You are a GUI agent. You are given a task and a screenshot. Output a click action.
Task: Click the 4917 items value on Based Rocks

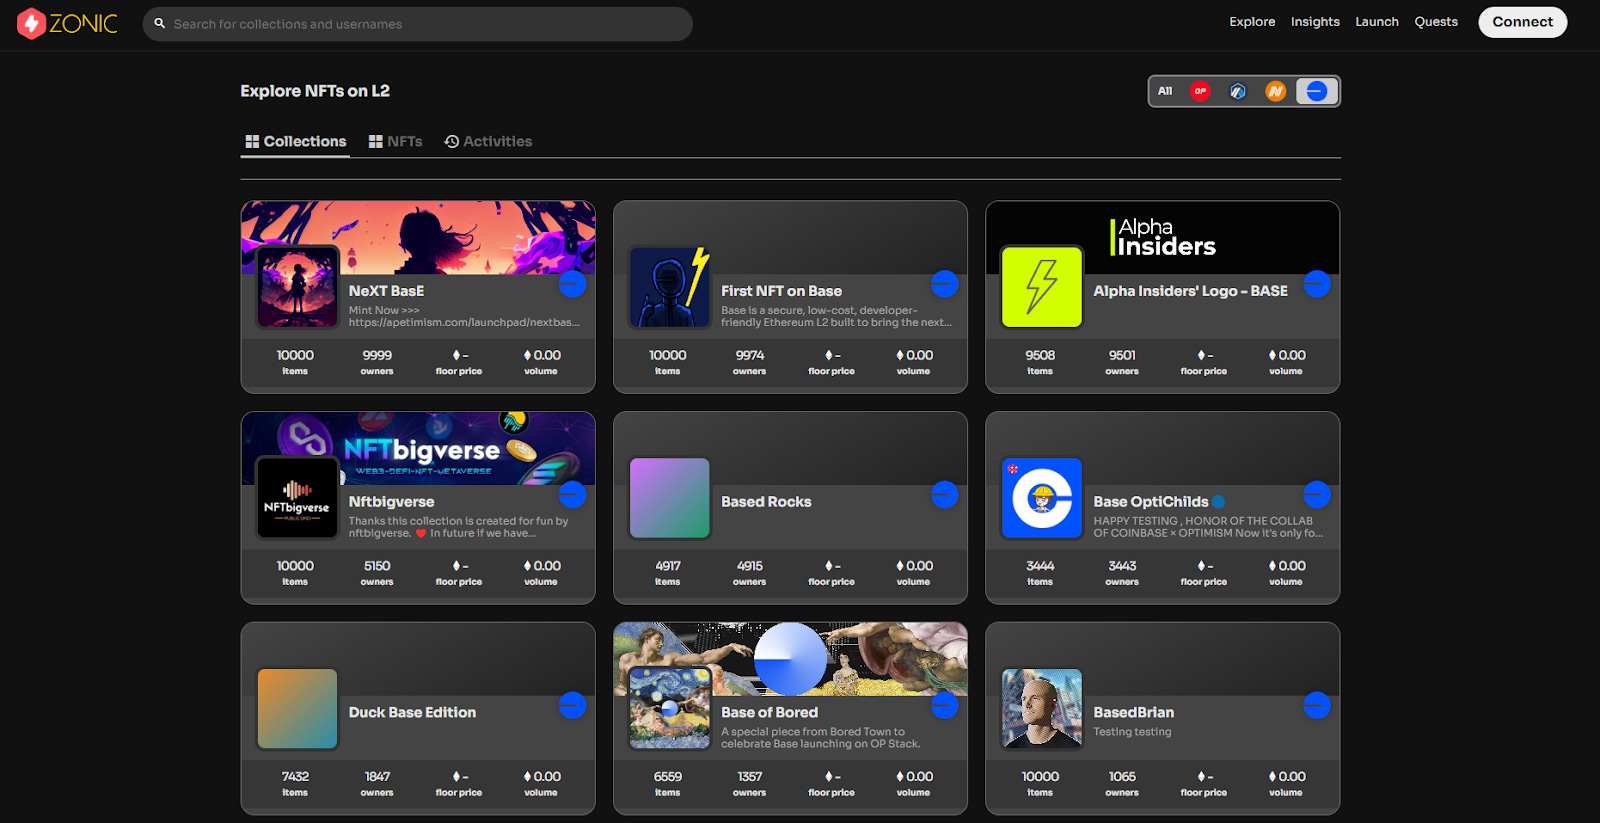(667, 566)
